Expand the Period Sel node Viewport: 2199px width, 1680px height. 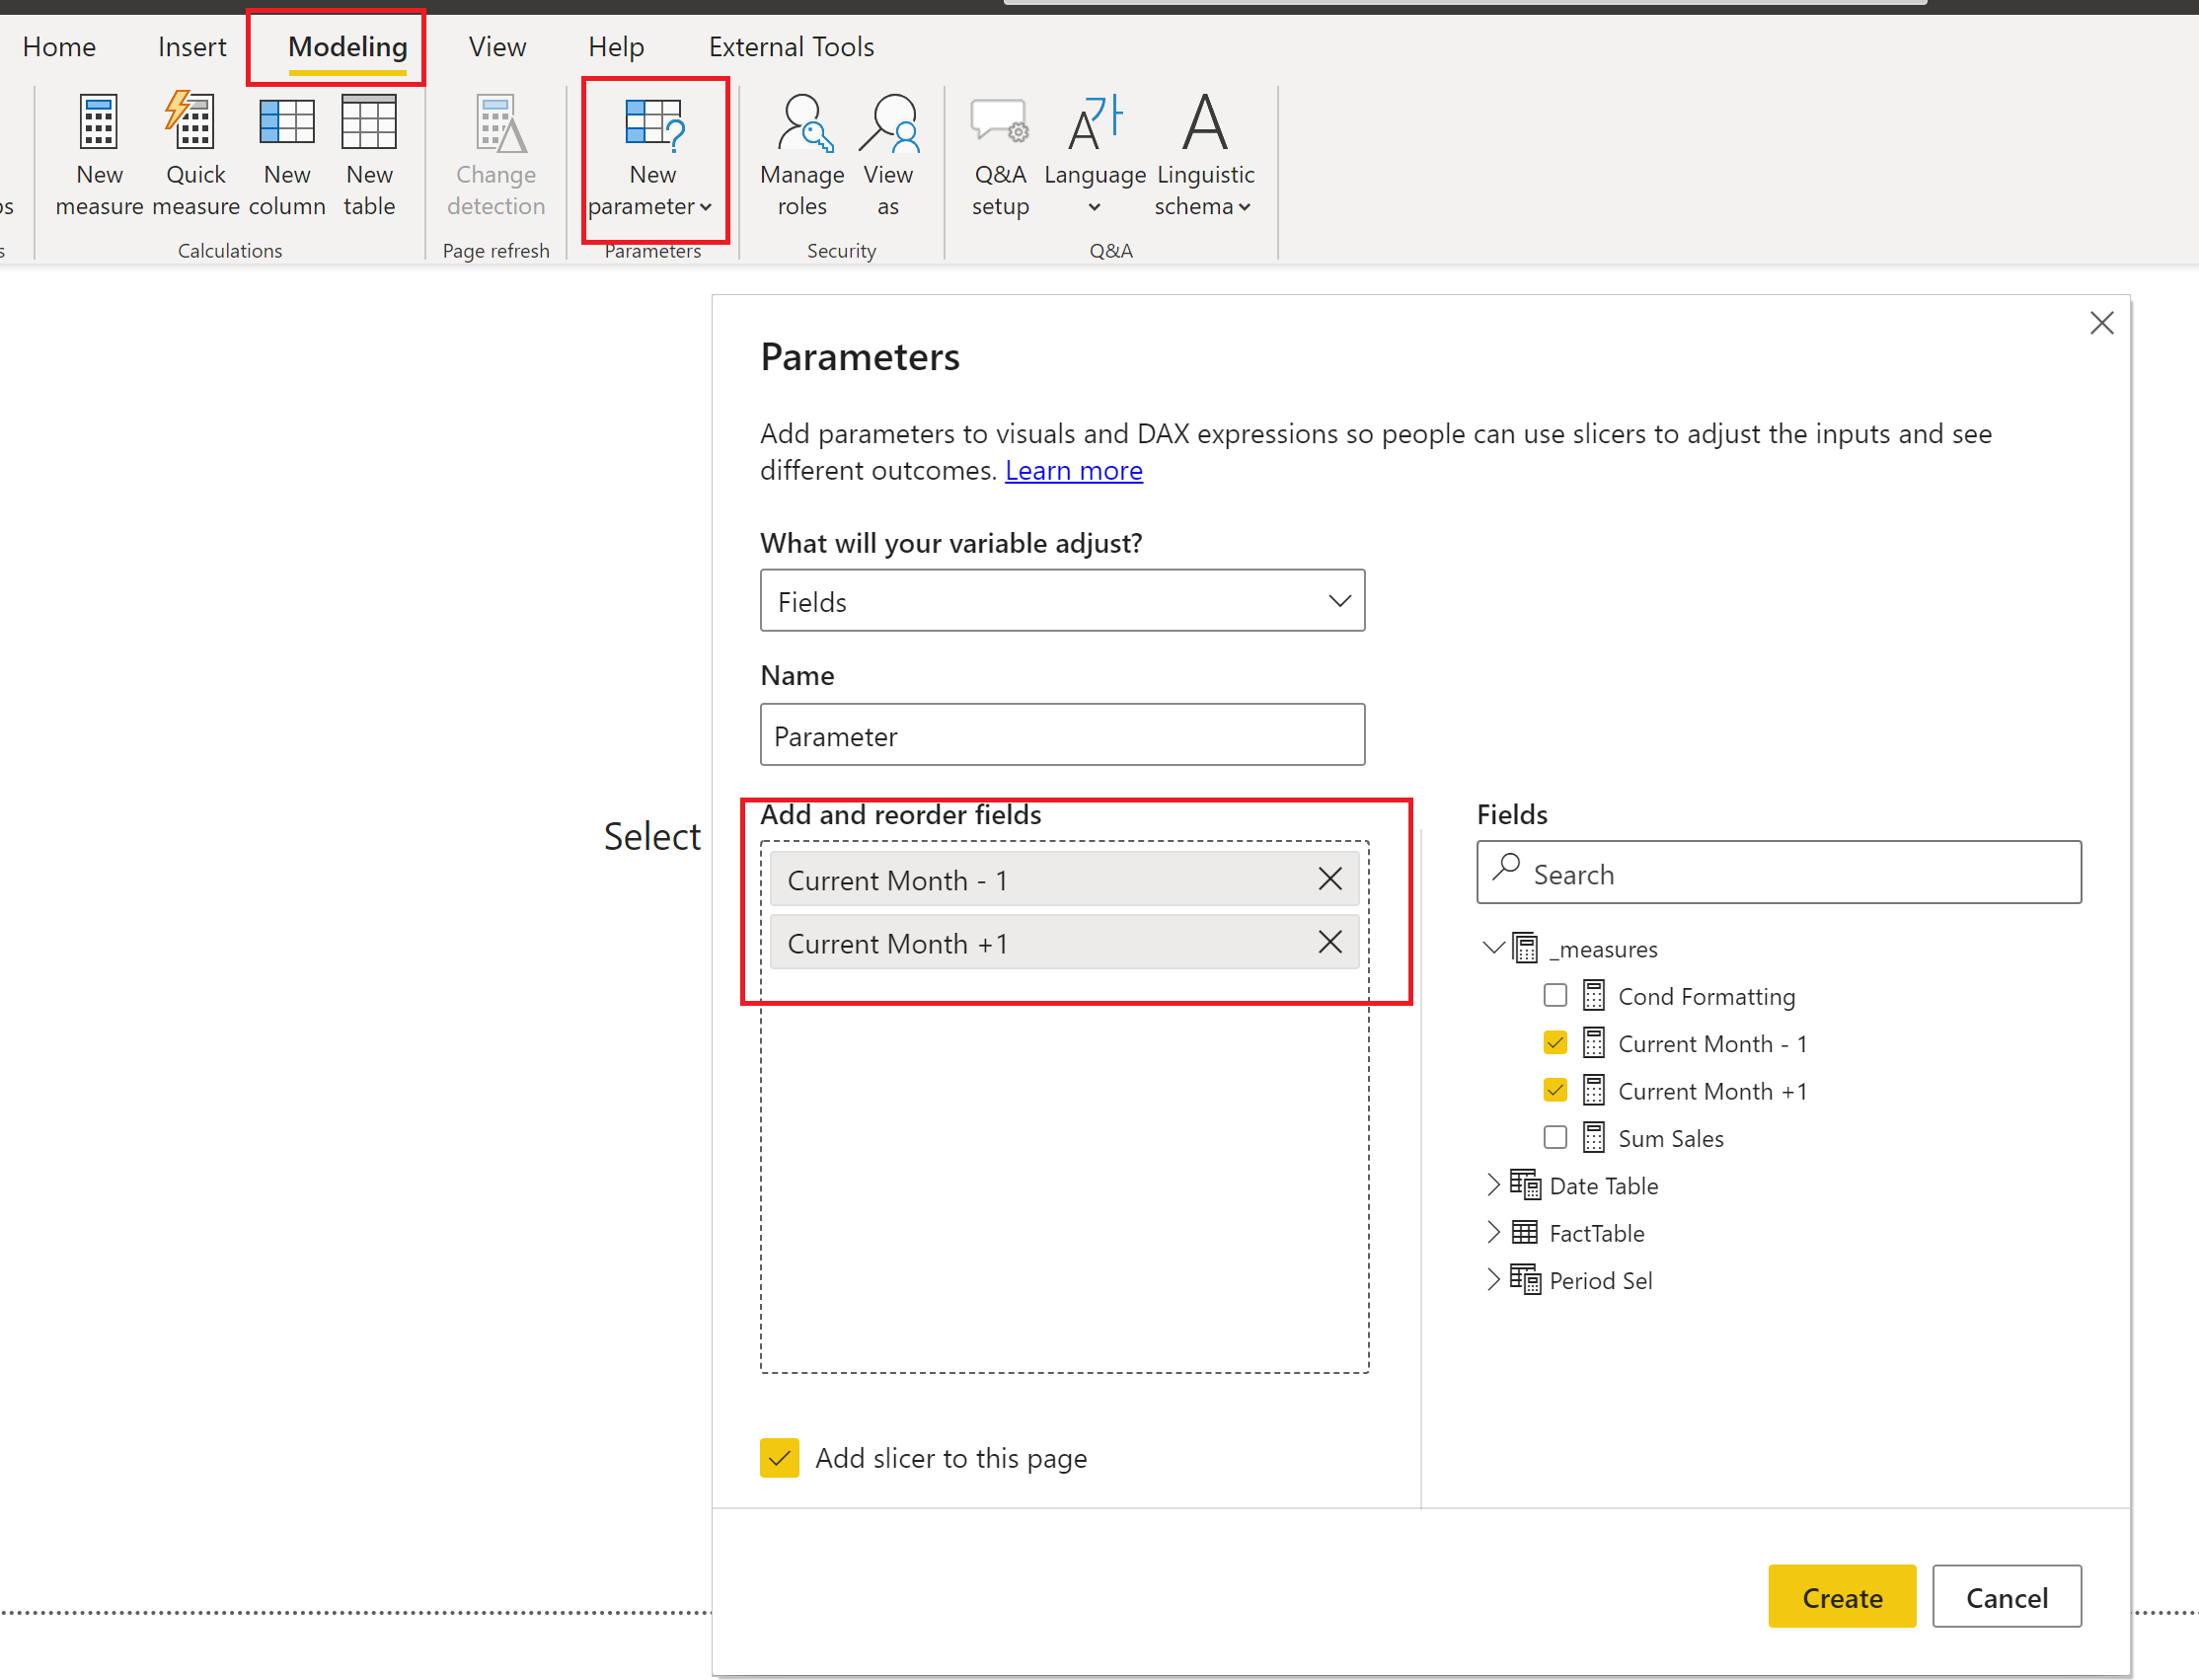click(1492, 1279)
